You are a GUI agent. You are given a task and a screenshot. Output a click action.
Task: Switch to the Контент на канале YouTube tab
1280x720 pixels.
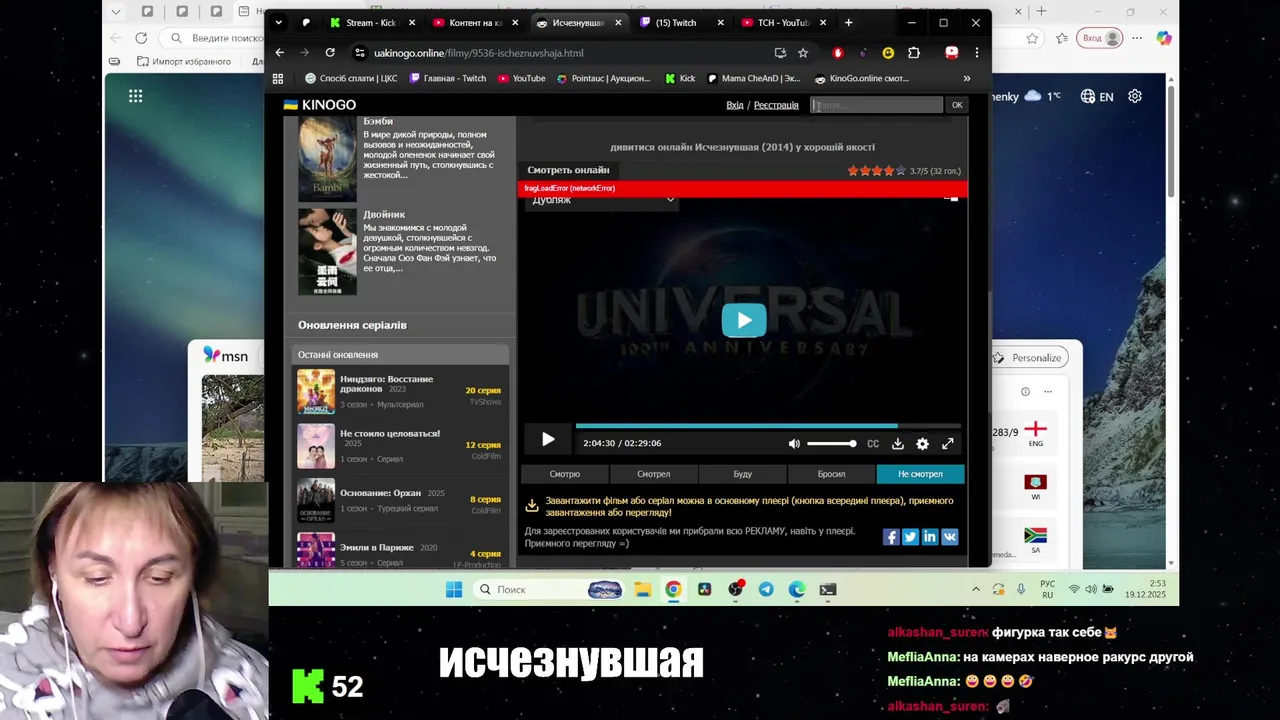[x=475, y=23]
